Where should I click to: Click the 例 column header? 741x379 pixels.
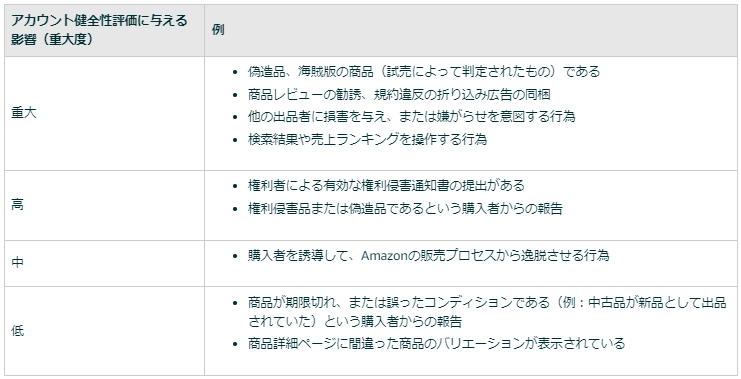click(x=218, y=30)
